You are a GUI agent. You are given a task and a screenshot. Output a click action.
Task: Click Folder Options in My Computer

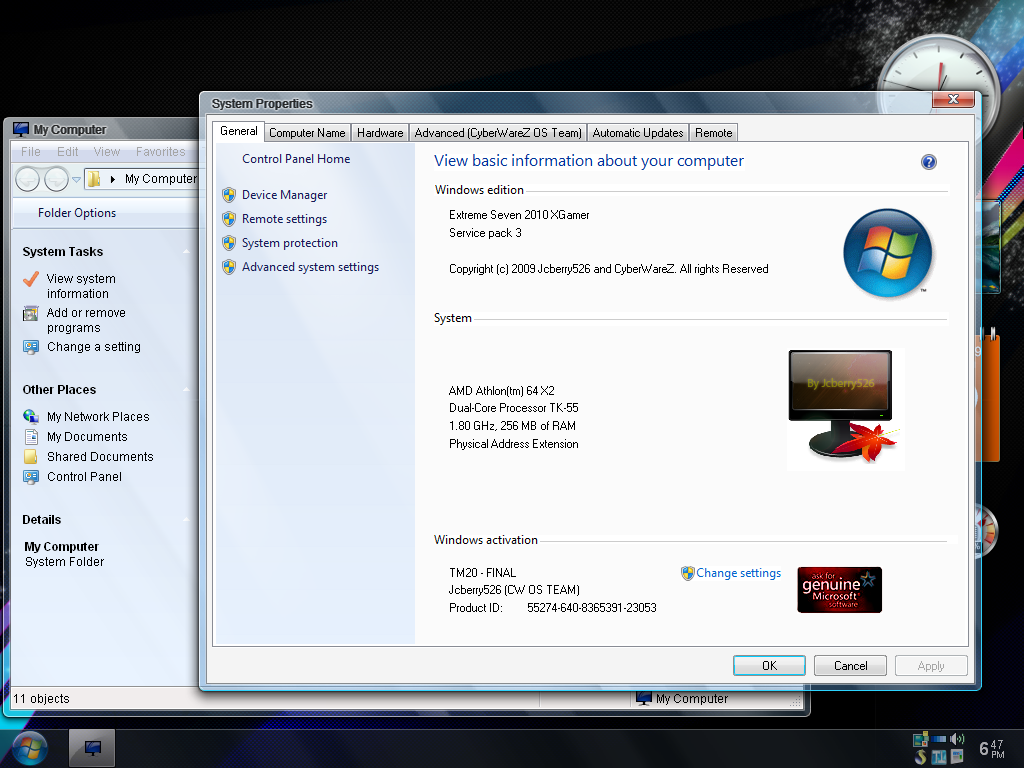76,213
